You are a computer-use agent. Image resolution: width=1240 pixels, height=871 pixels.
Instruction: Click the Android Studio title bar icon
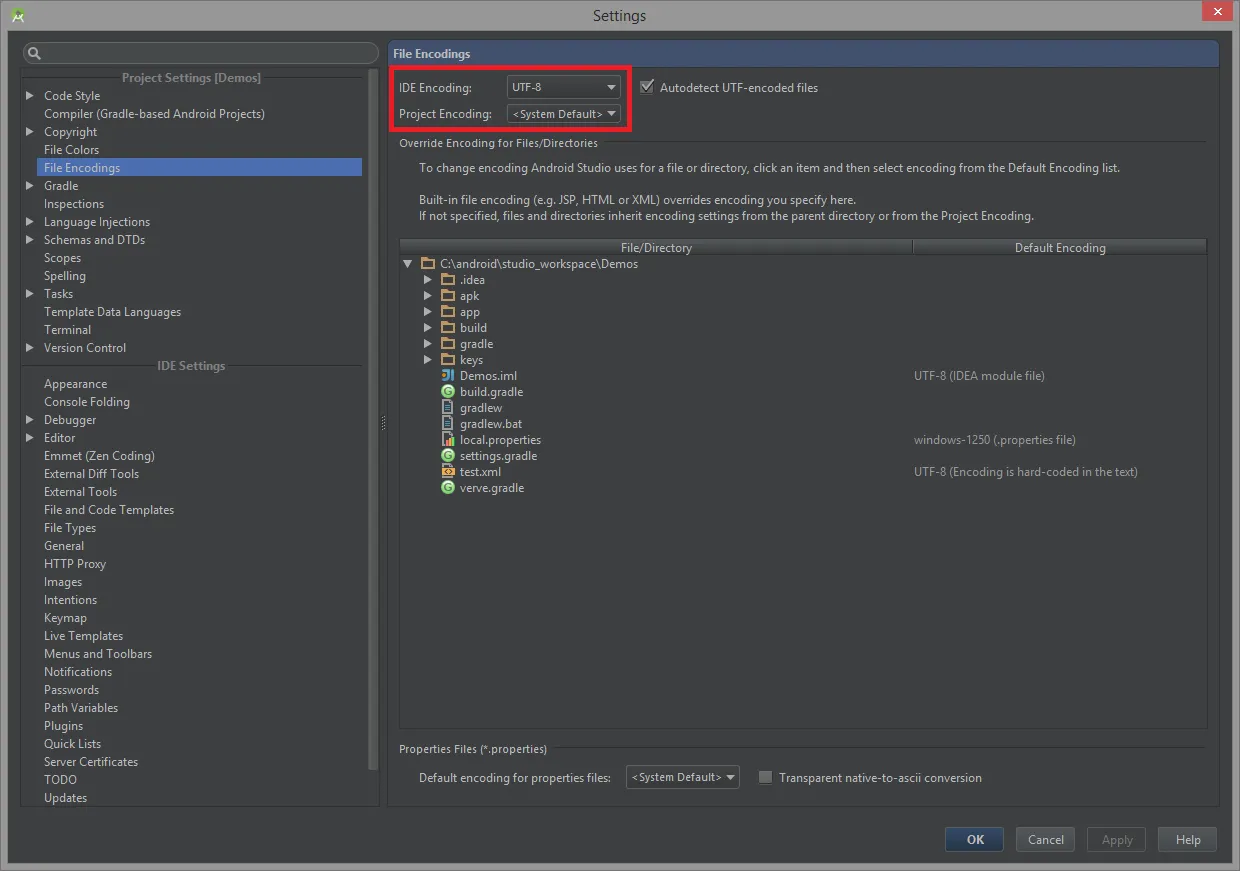[x=18, y=15]
